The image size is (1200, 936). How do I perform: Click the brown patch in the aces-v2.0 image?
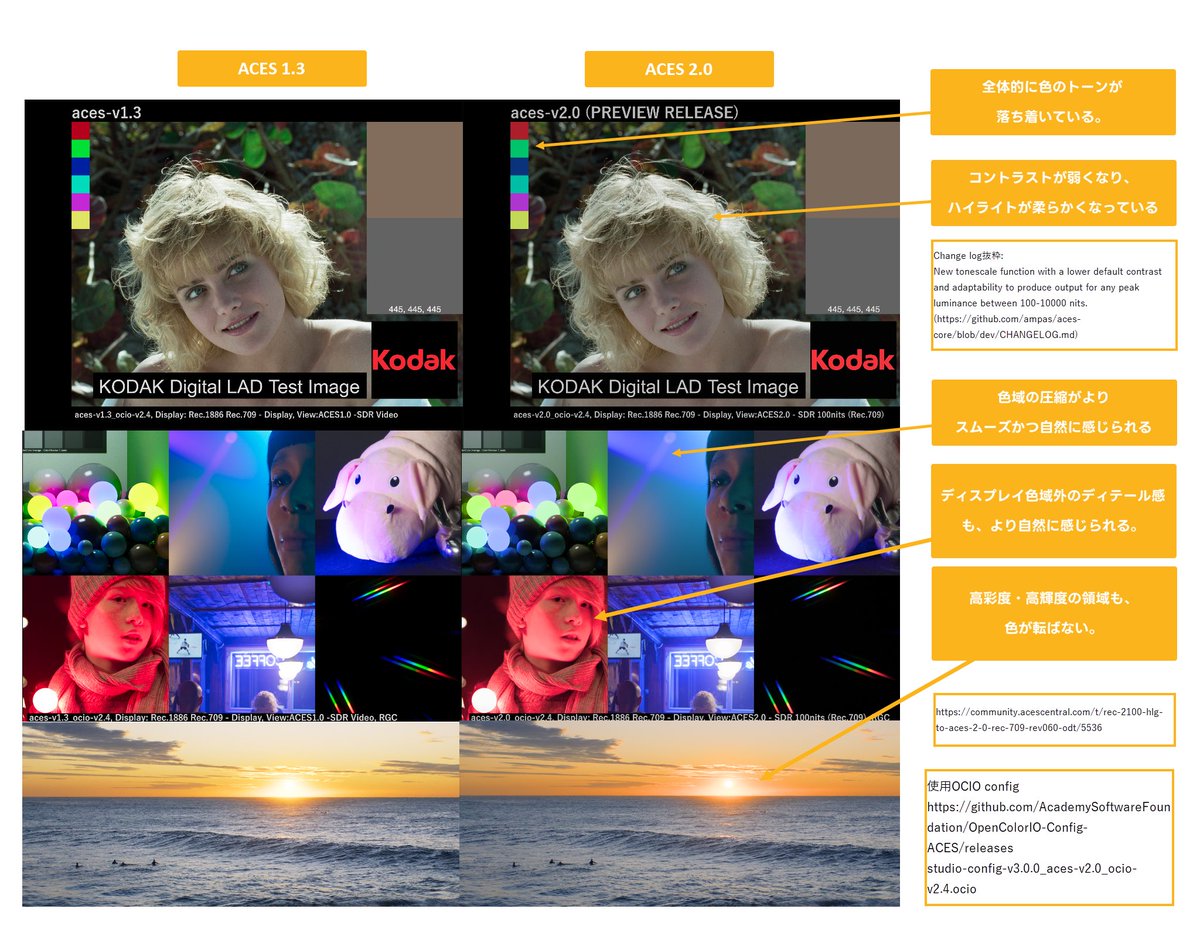(x=853, y=170)
